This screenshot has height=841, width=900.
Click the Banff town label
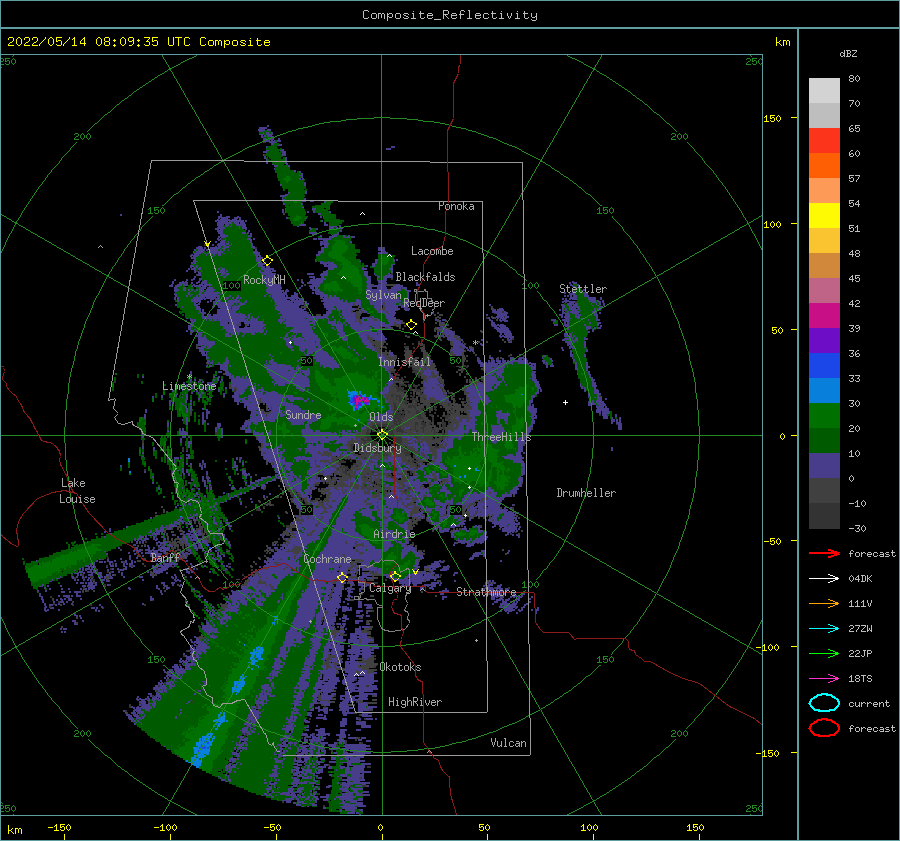(x=165, y=557)
